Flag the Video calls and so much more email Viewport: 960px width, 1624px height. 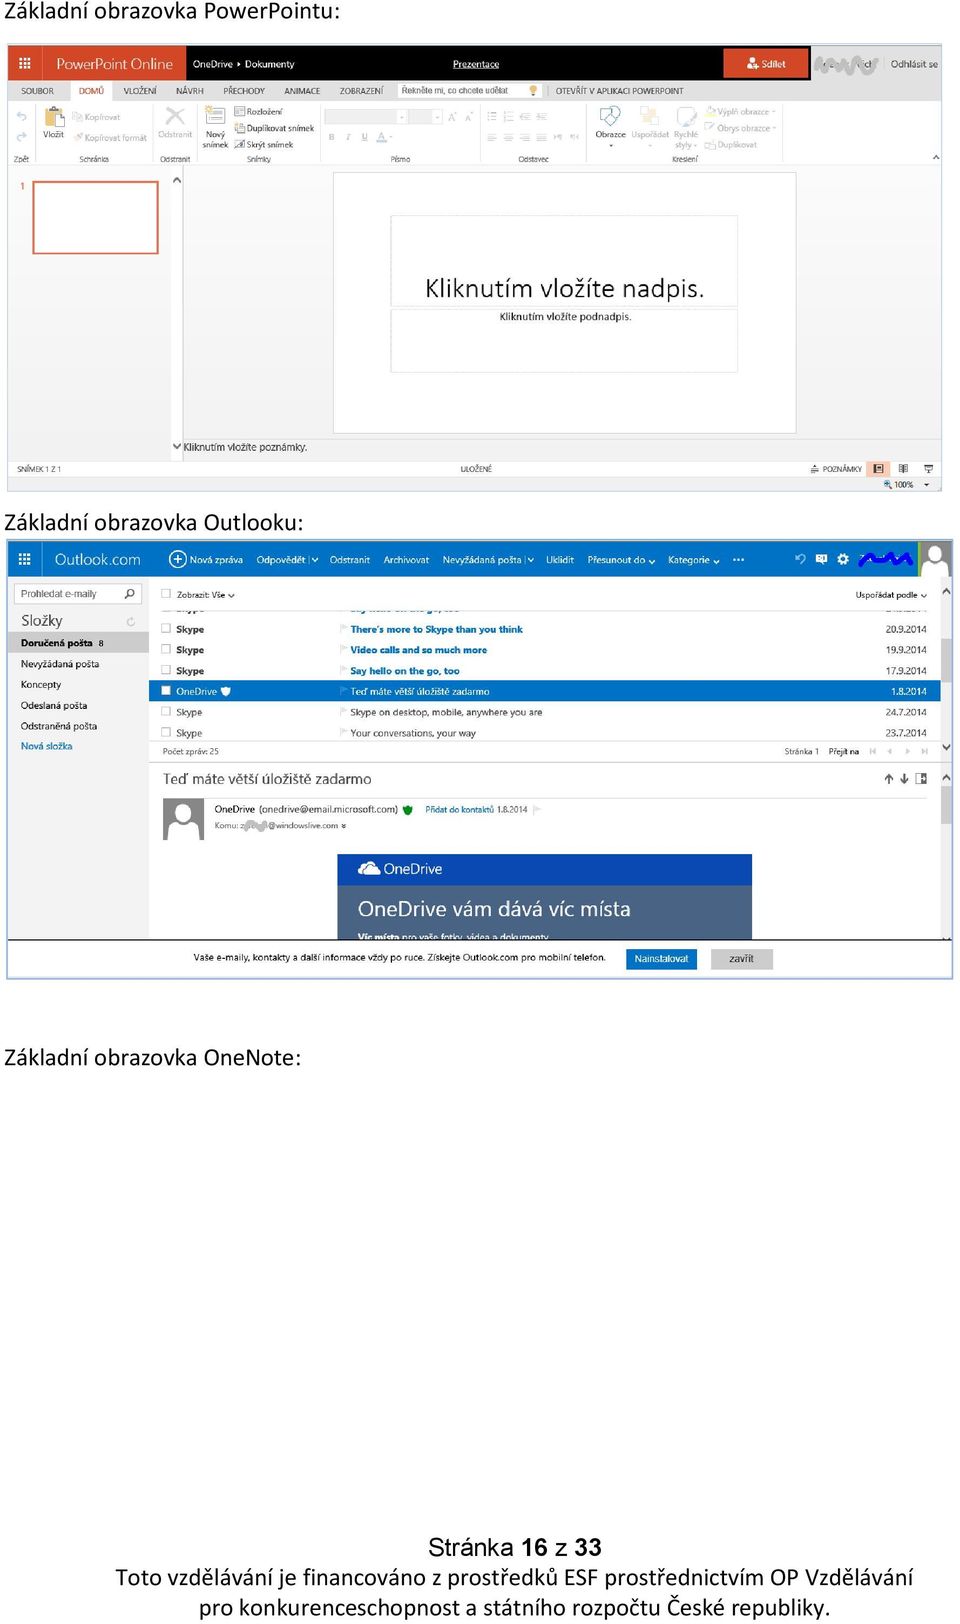point(344,650)
